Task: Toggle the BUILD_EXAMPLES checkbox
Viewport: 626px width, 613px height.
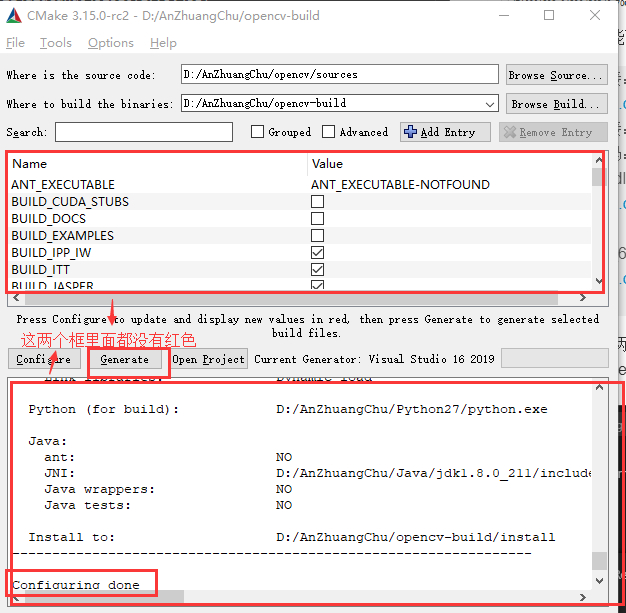Action: (317, 236)
